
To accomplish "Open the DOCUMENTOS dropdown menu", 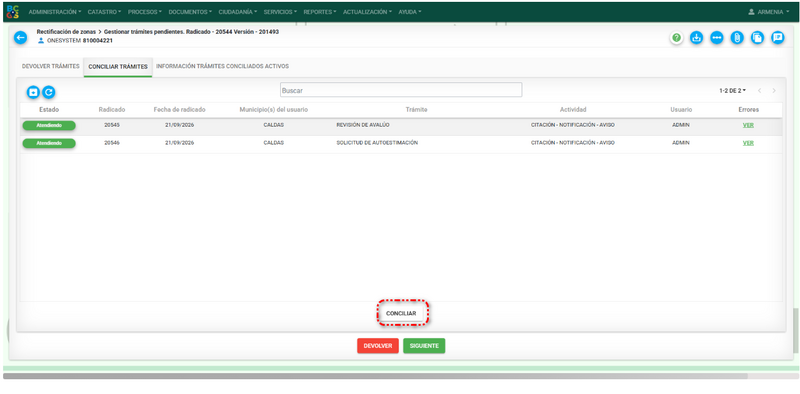I will [x=190, y=12].
